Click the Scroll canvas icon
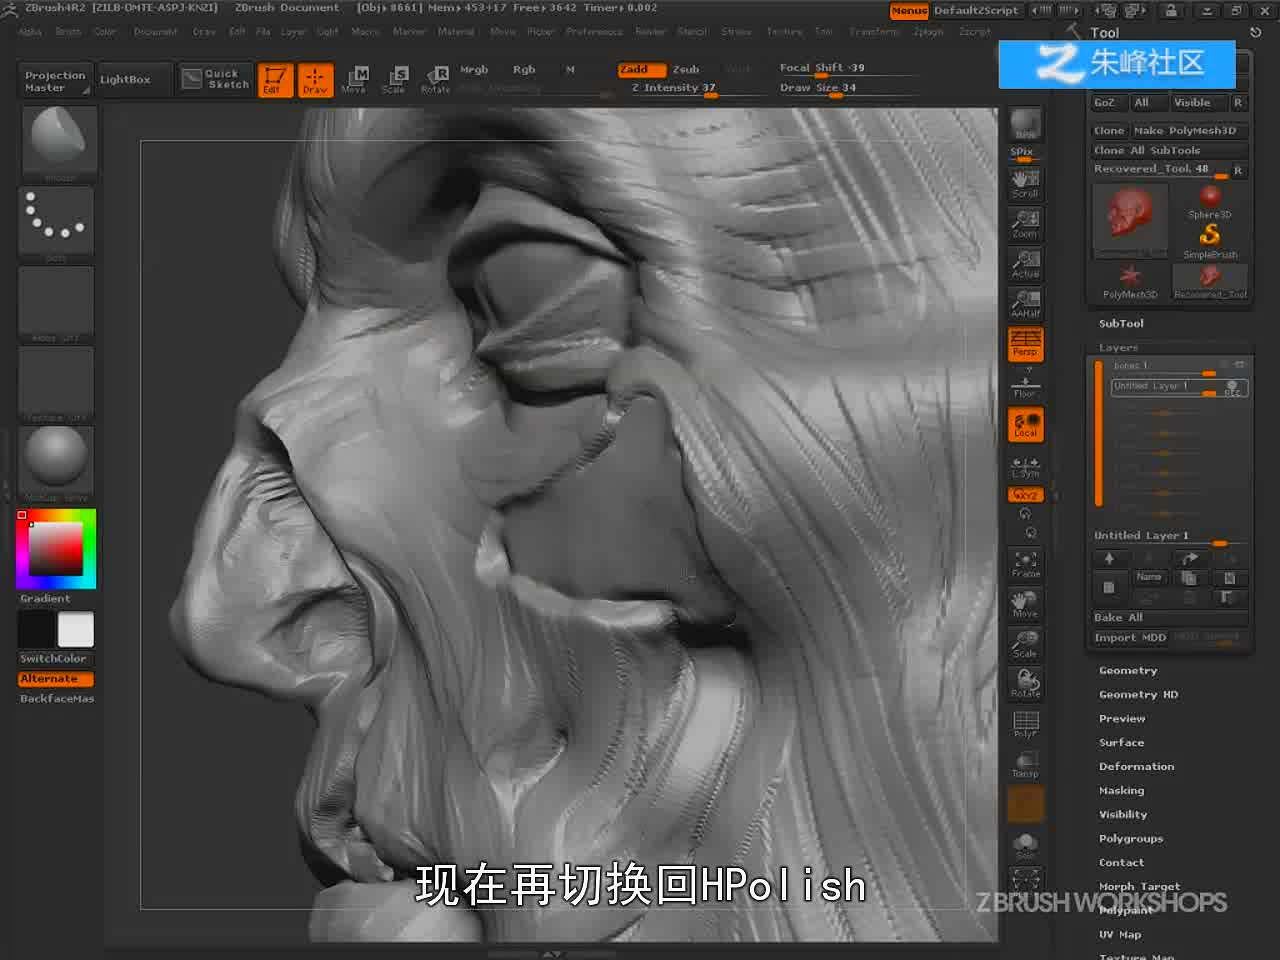 pos(1026,183)
